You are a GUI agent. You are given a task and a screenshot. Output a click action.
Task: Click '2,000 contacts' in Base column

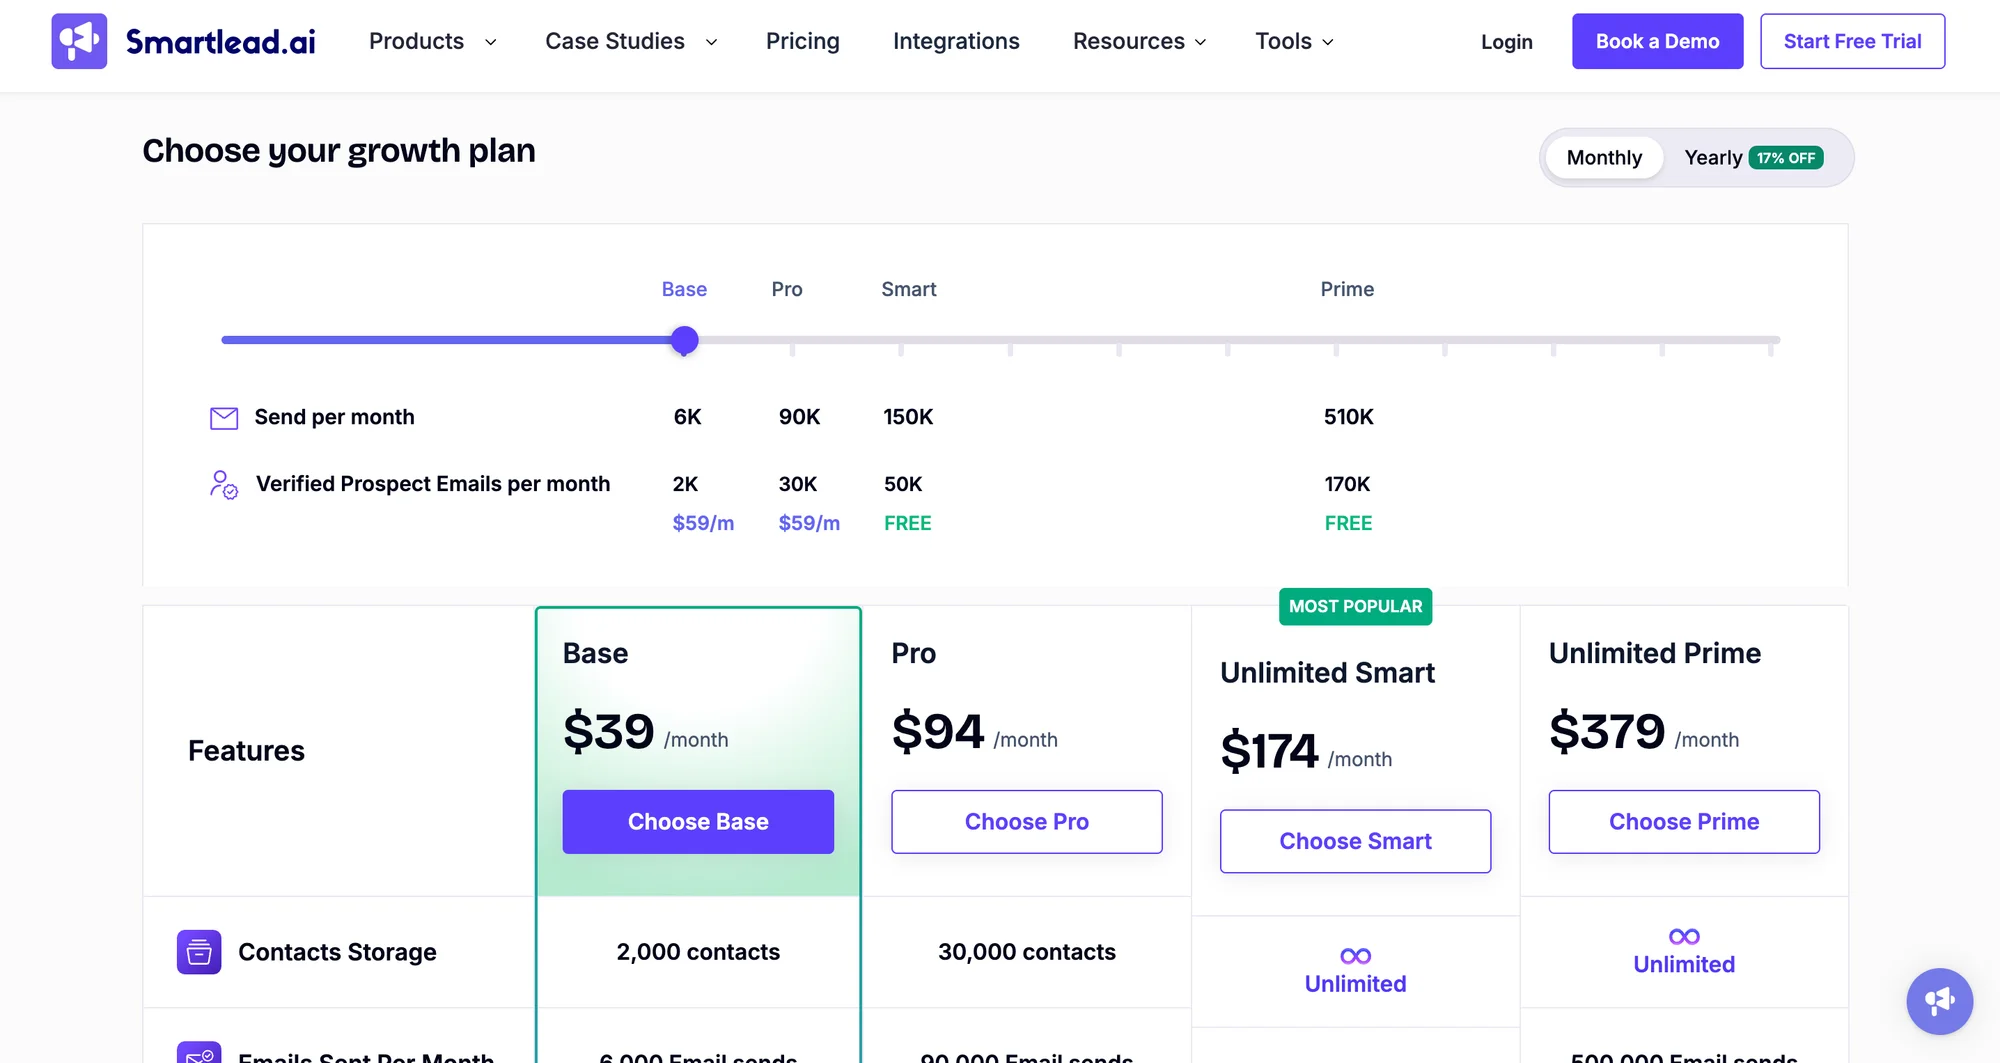[698, 952]
